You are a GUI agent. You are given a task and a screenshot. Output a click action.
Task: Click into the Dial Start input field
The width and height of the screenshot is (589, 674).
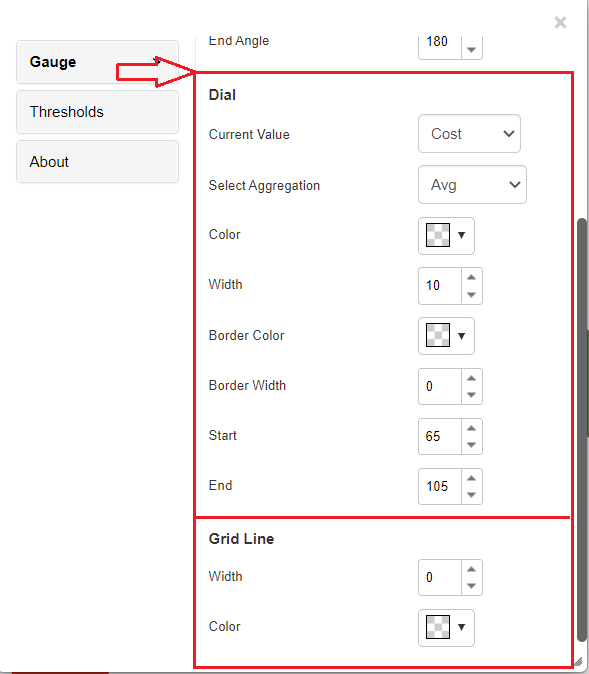tap(440, 436)
